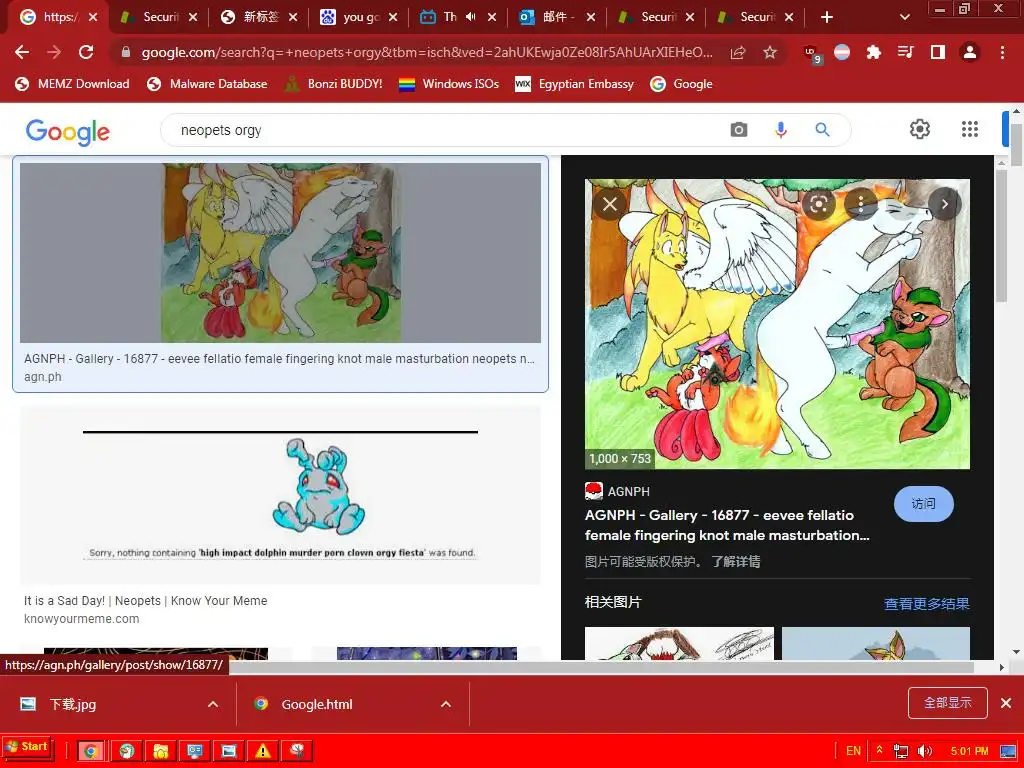Open the Bonzi BUDDY! bookmark
This screenshot has height=768, width=1024.
[x=334, y=84]
